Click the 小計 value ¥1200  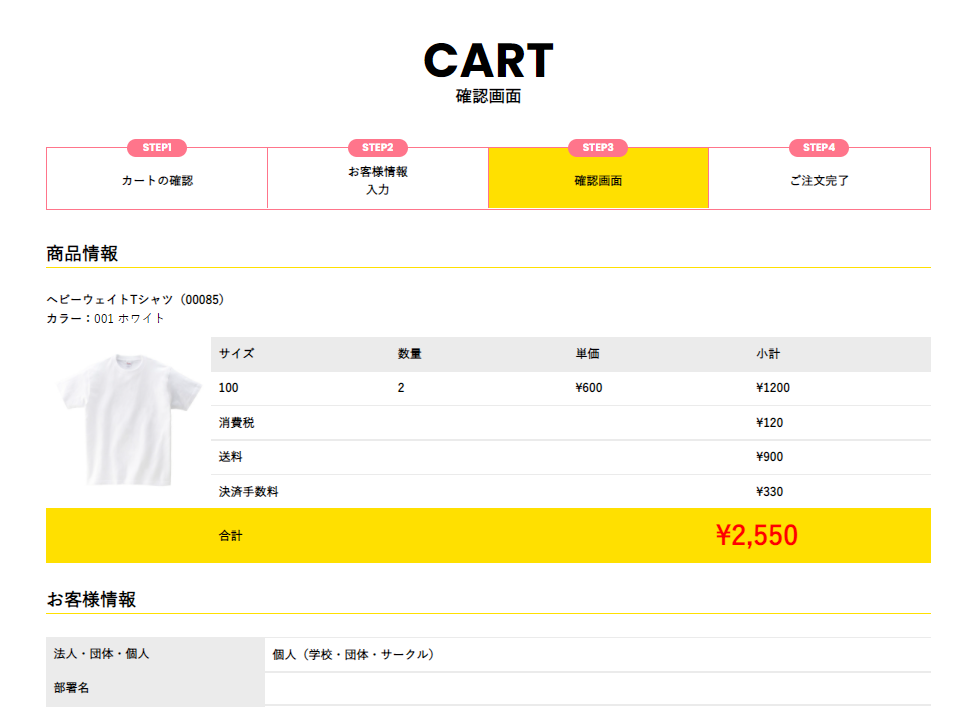click(x=773, y=388)
